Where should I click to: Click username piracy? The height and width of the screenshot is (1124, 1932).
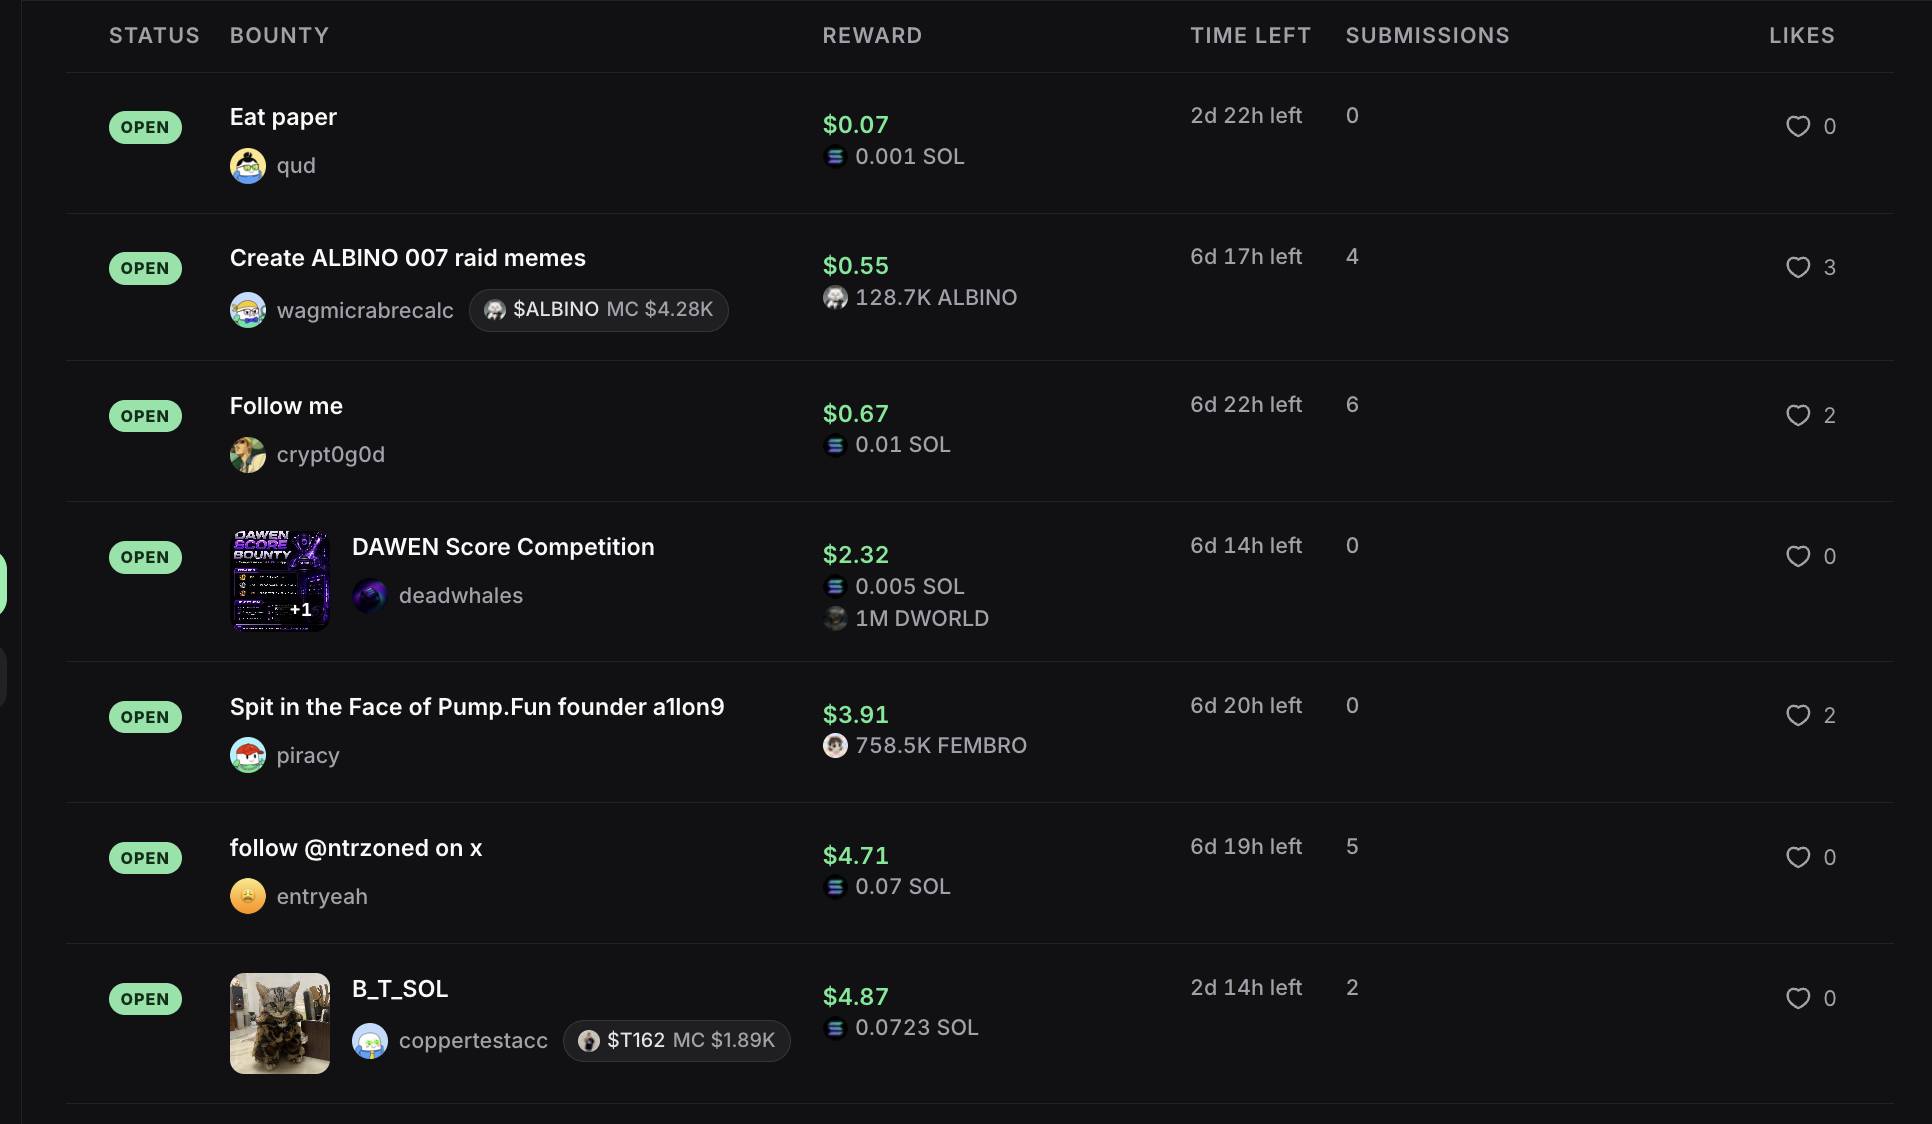(x=308, y=756)
